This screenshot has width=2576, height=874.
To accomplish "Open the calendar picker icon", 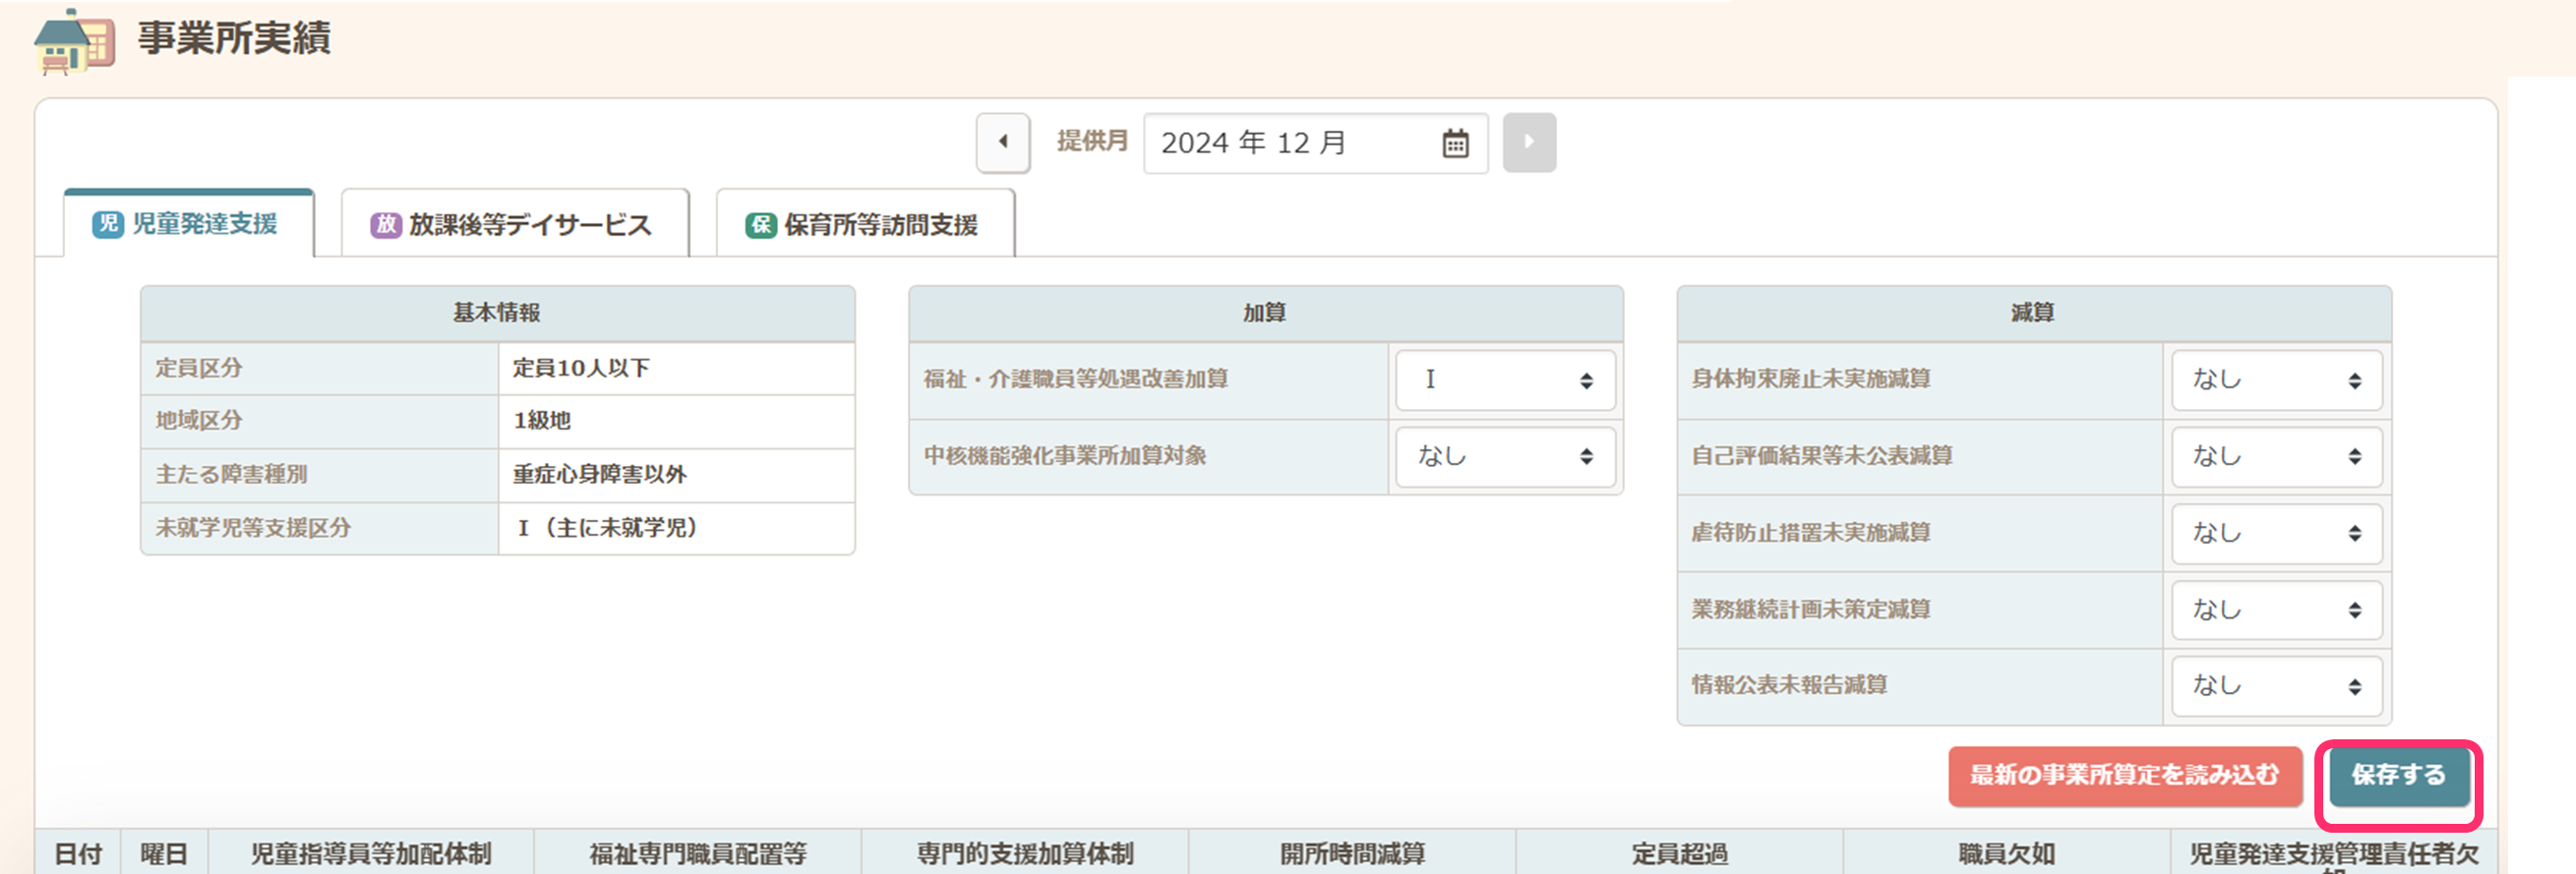I will click(x=1455, y=144).
